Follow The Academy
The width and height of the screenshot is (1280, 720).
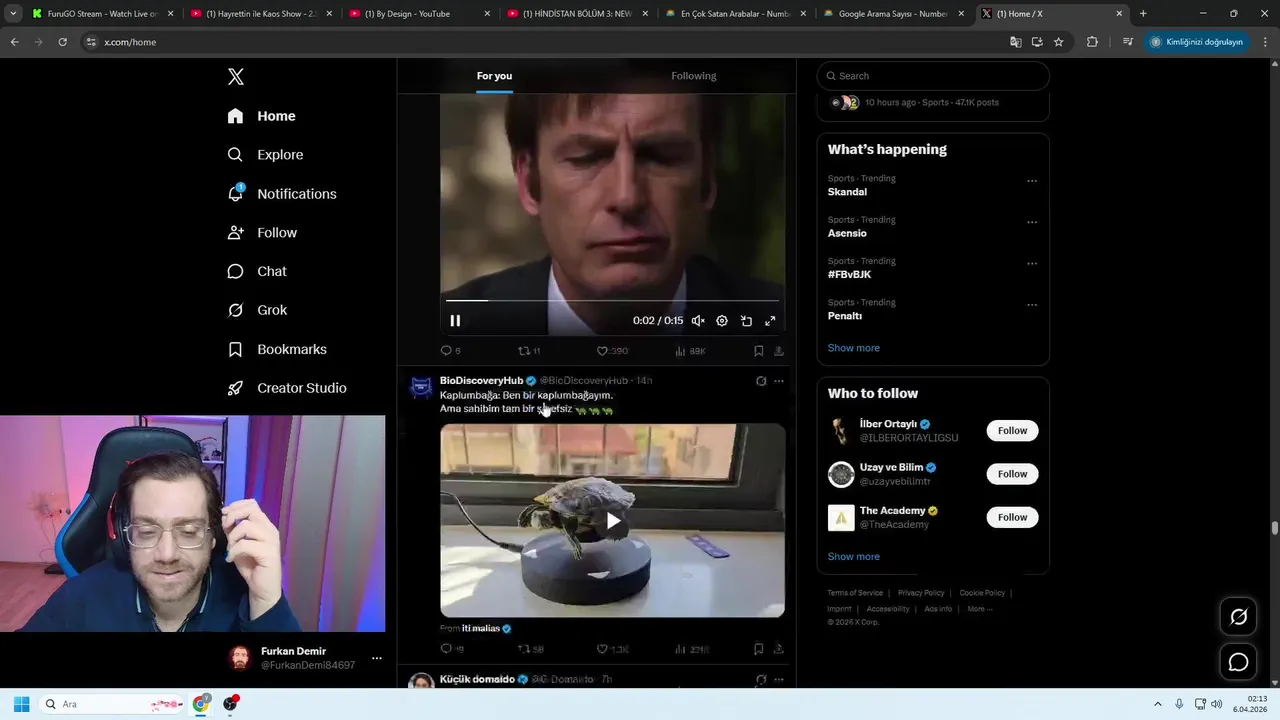pos(1012,517)
